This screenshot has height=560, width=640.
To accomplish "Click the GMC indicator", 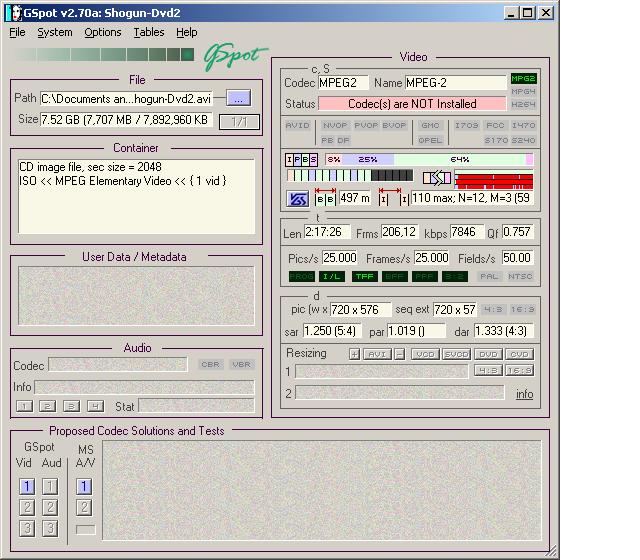I will pyautogui.click(x=430, y=125).
